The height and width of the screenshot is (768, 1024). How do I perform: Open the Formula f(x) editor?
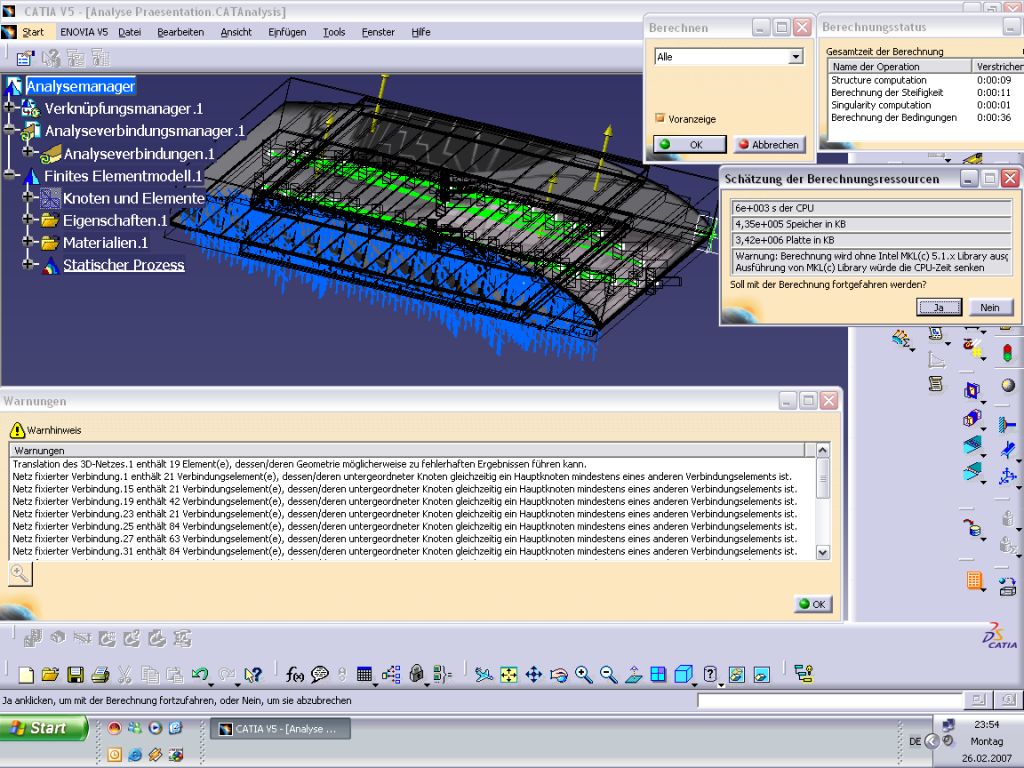point(295,675)
